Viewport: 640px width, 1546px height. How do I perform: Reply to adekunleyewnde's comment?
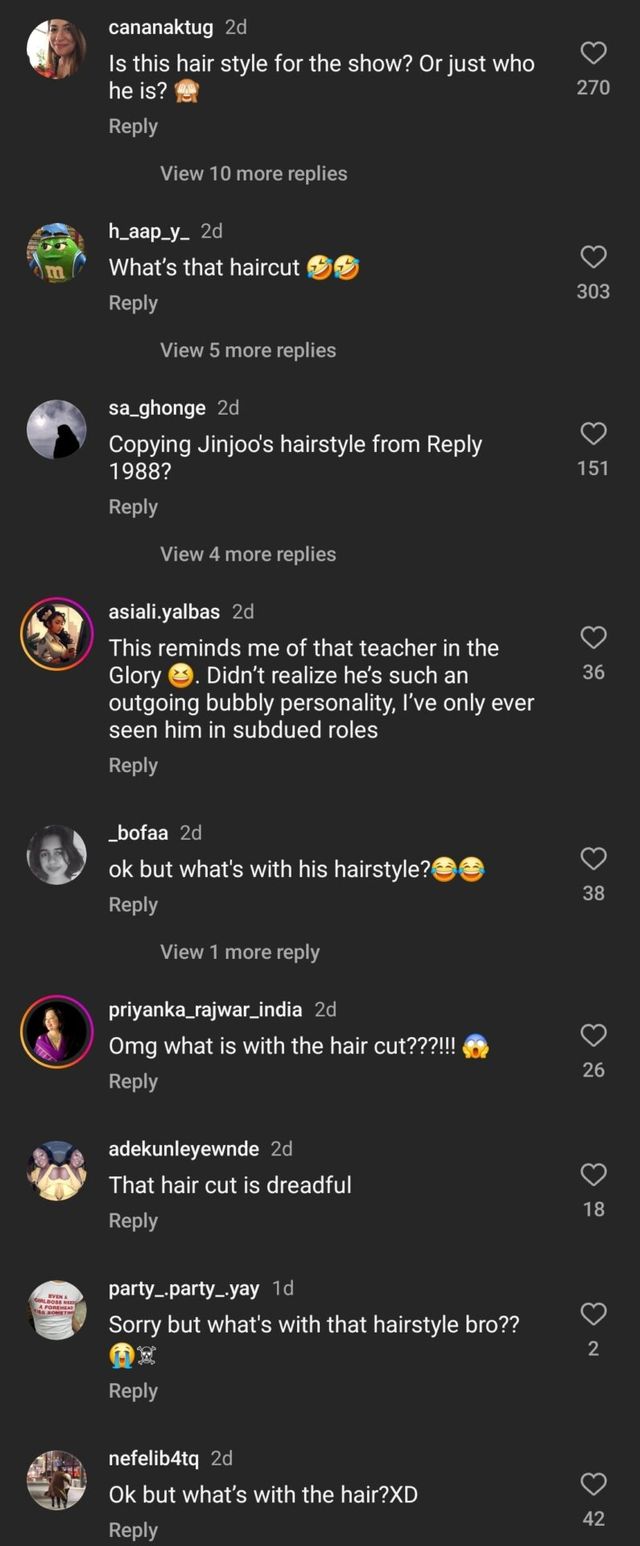point(133,1220)
